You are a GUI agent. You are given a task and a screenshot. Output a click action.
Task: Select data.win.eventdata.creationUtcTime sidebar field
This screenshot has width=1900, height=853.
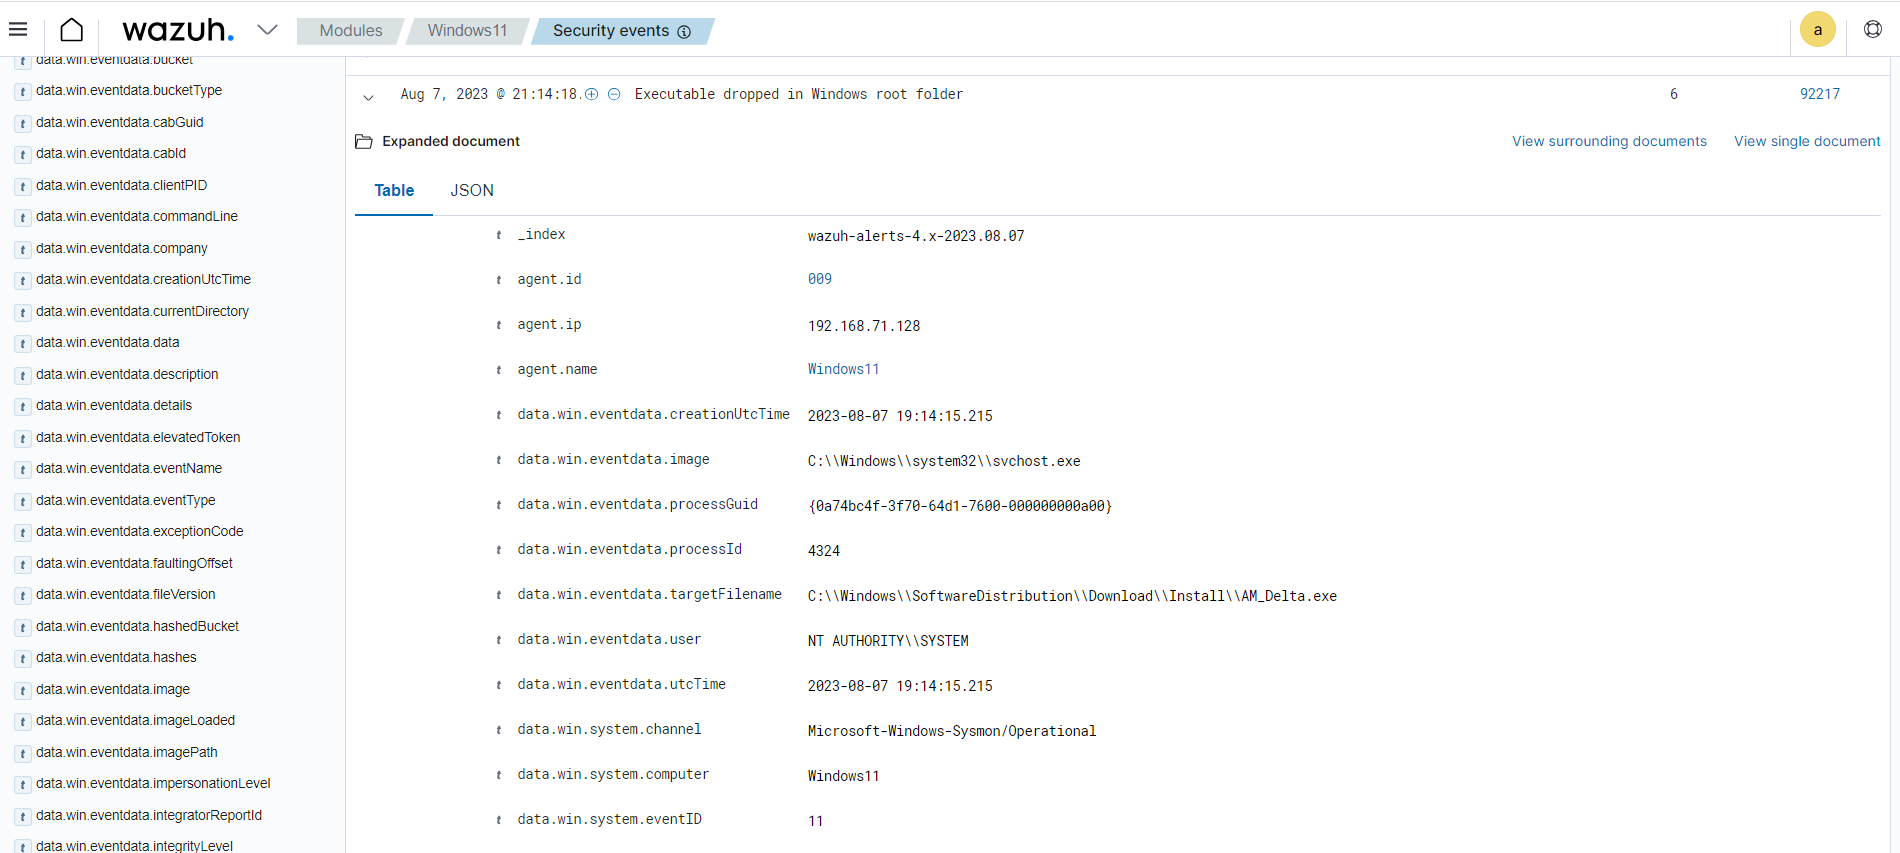click(x=144, y=279)
